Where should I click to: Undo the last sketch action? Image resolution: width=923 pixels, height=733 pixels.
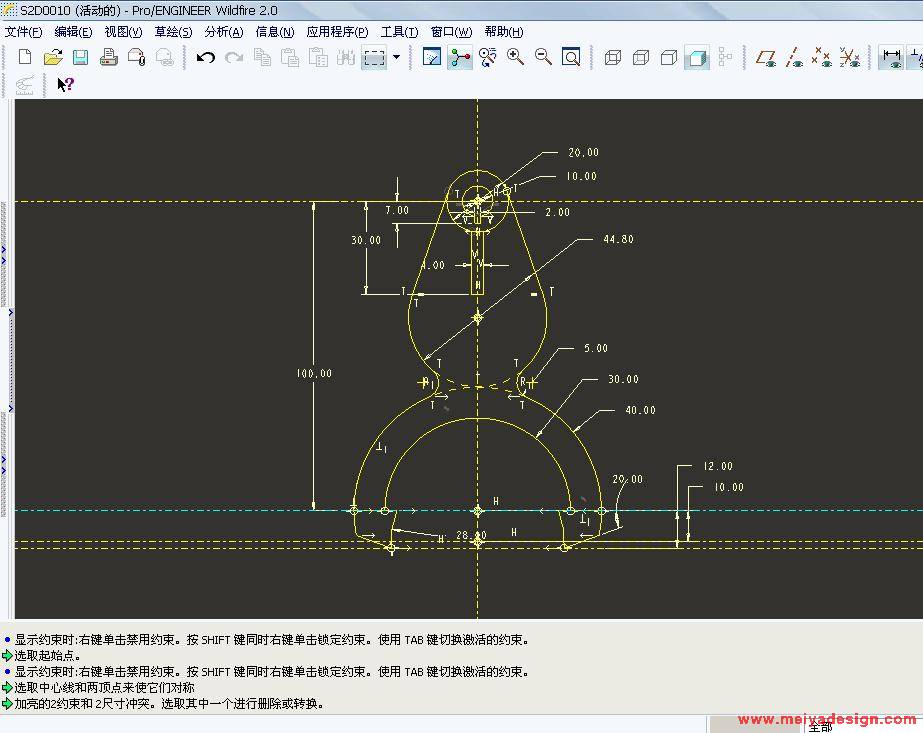(x=206, y=58)
